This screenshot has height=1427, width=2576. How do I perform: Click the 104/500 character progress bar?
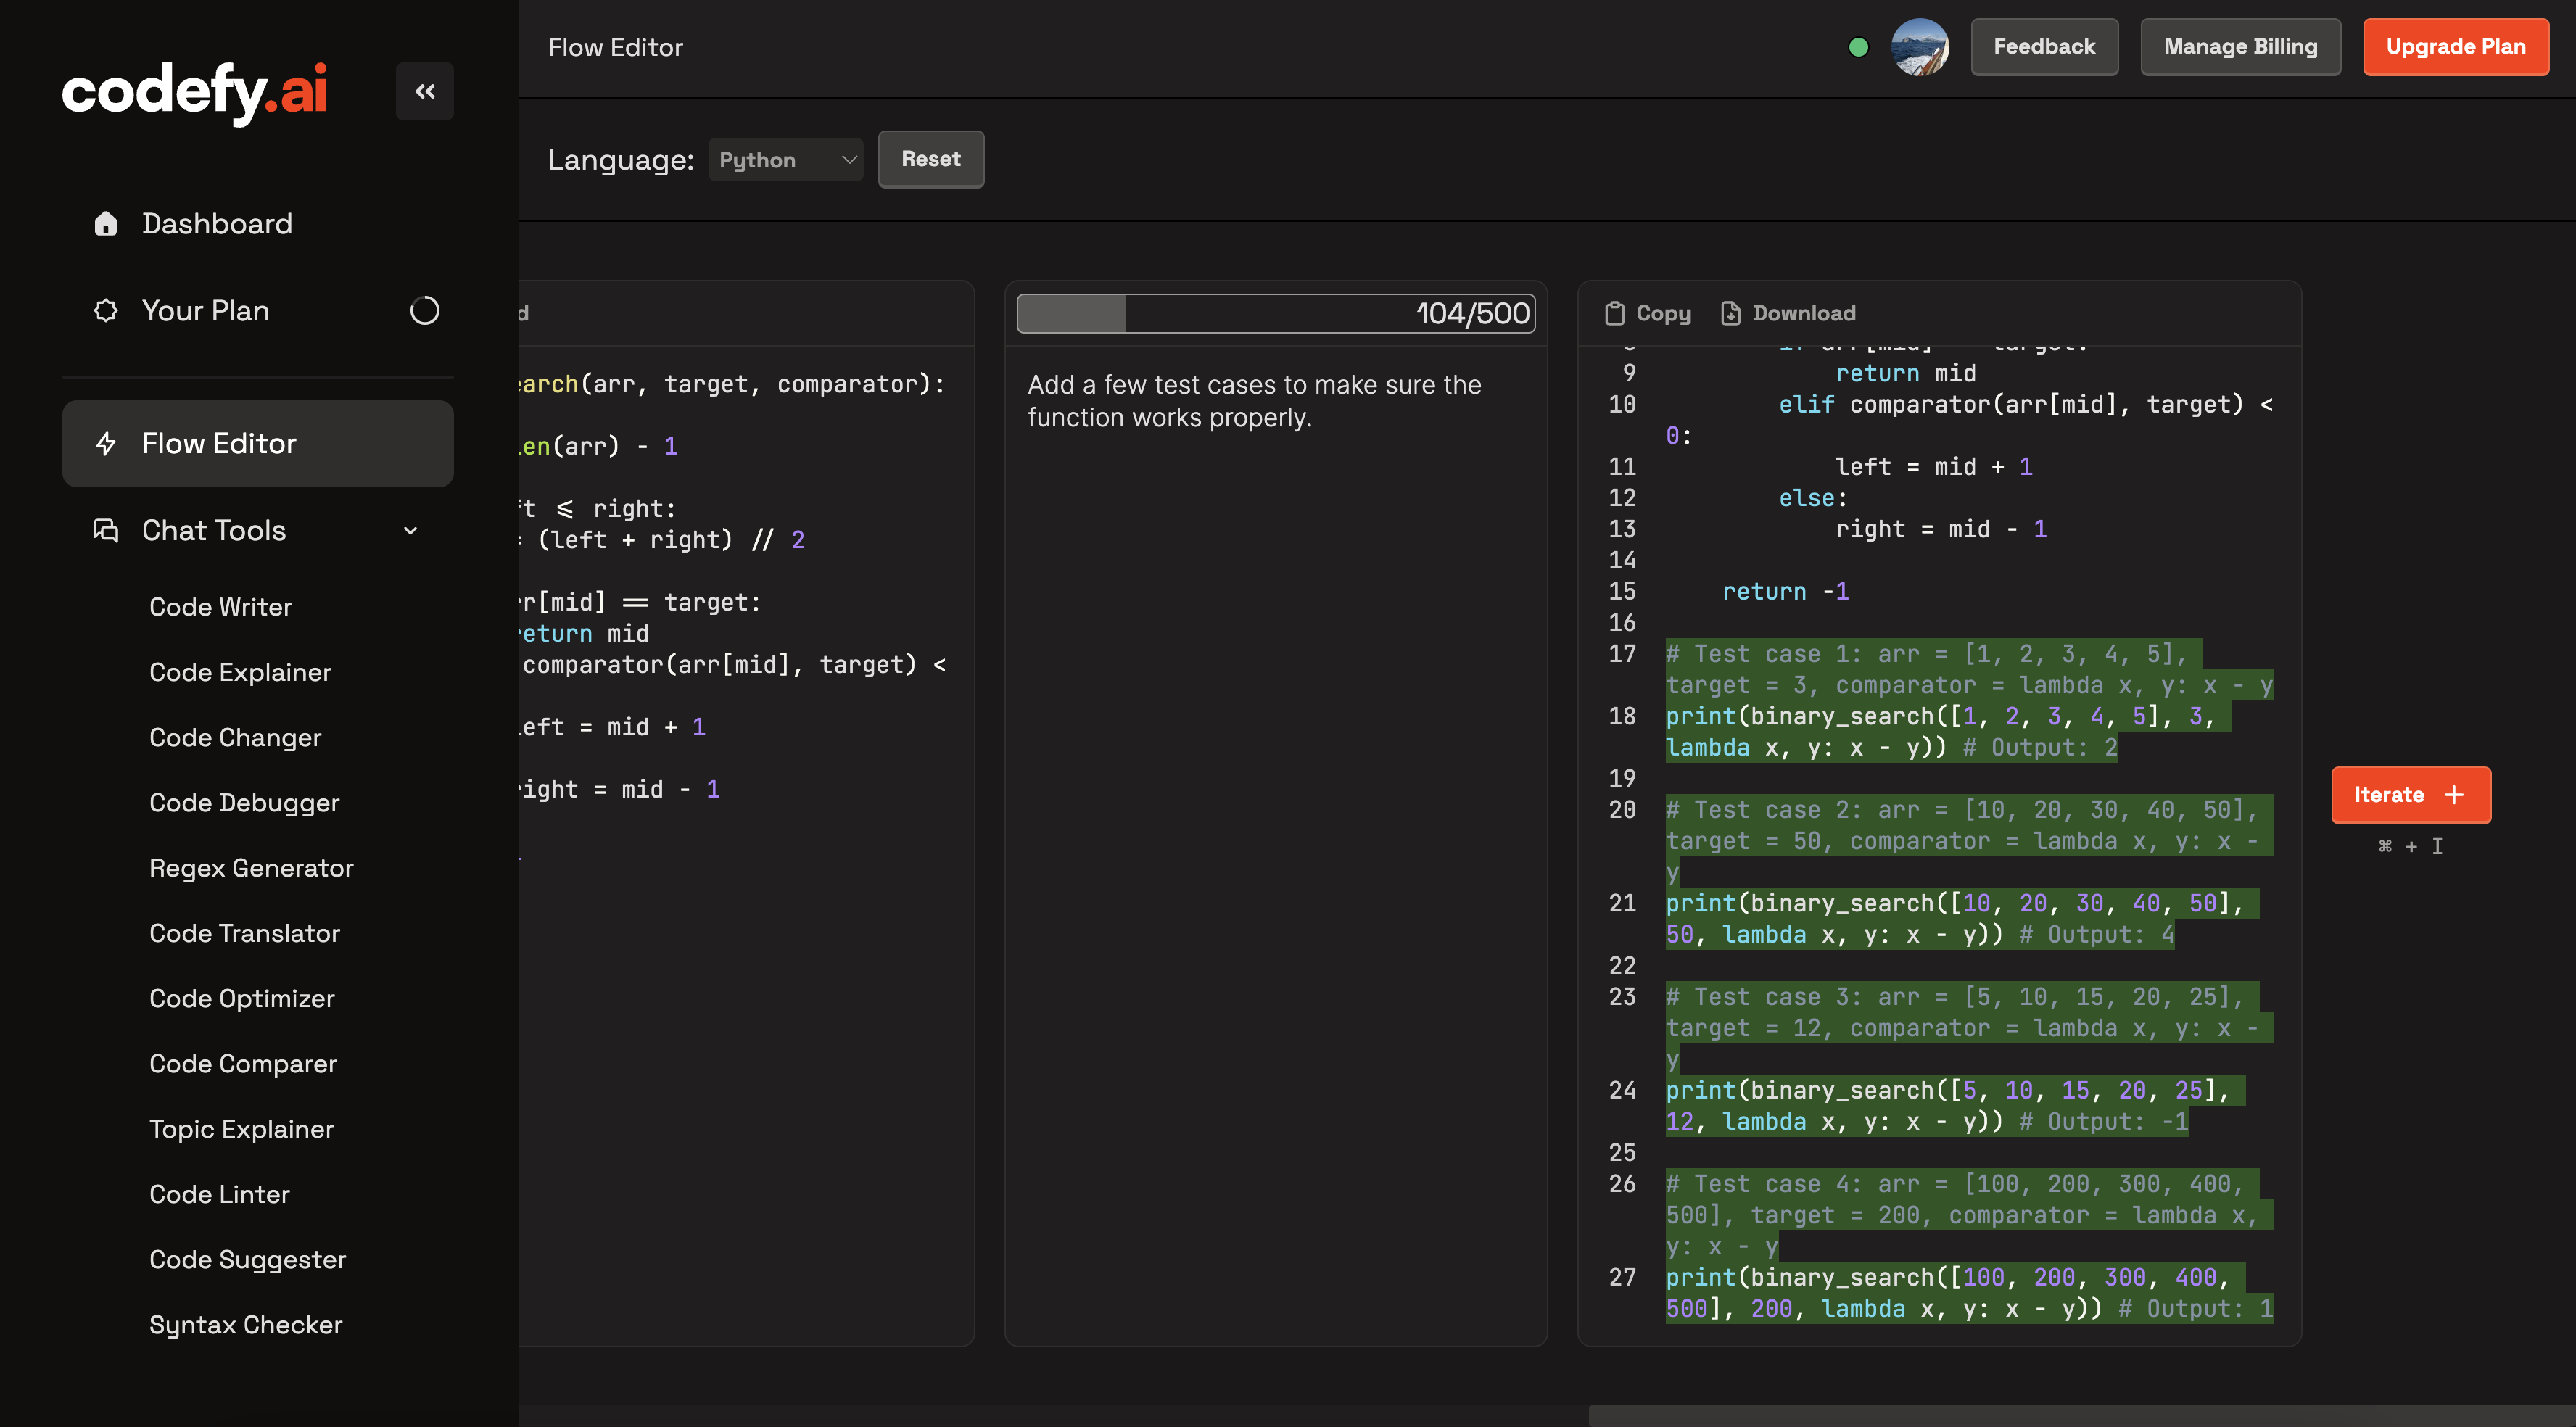(1275, 313)
